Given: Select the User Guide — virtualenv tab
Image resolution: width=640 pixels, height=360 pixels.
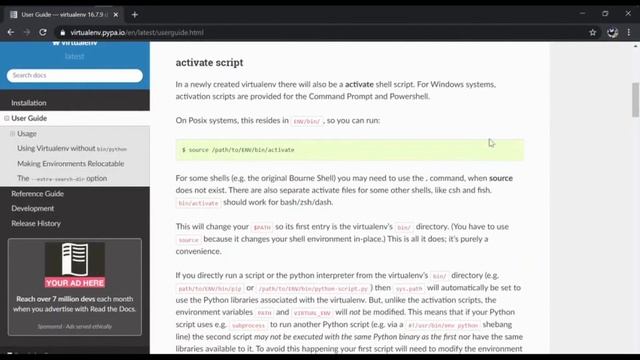Looking at the screenshot, I should pos(64,15).
